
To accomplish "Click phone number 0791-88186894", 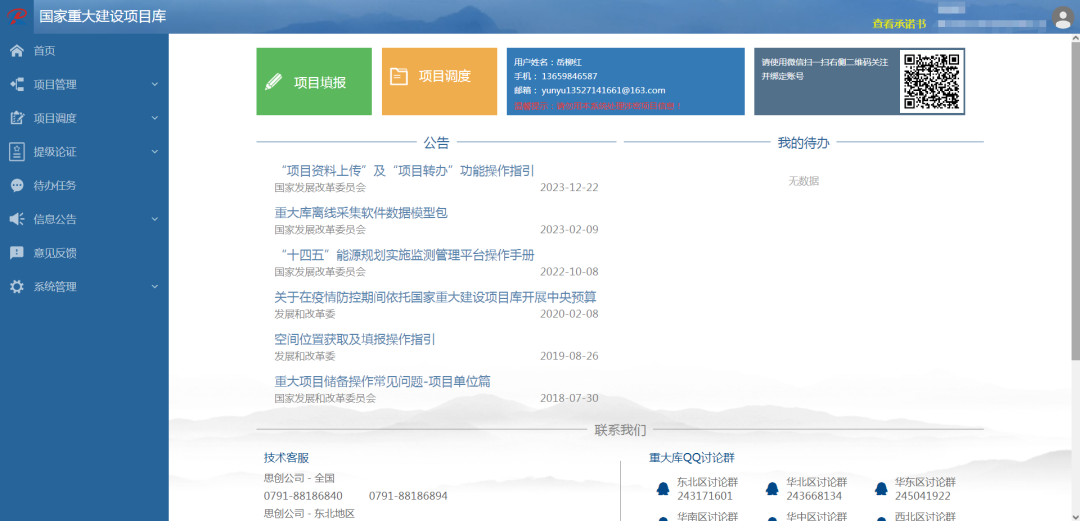I will pos(408,496).
